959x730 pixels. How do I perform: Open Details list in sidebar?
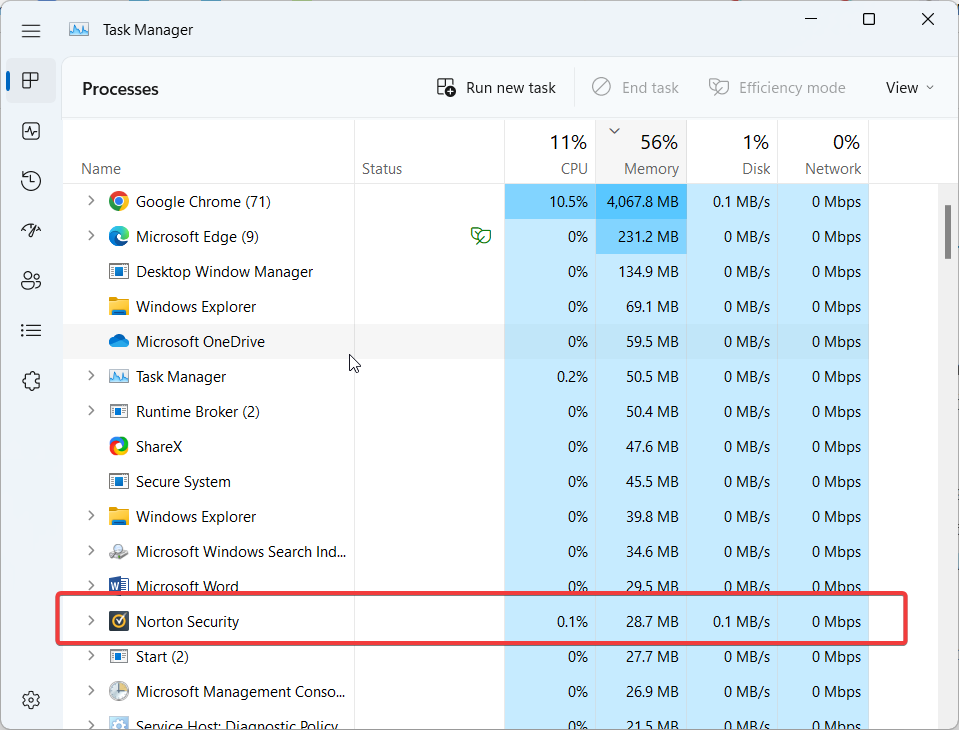31,330
